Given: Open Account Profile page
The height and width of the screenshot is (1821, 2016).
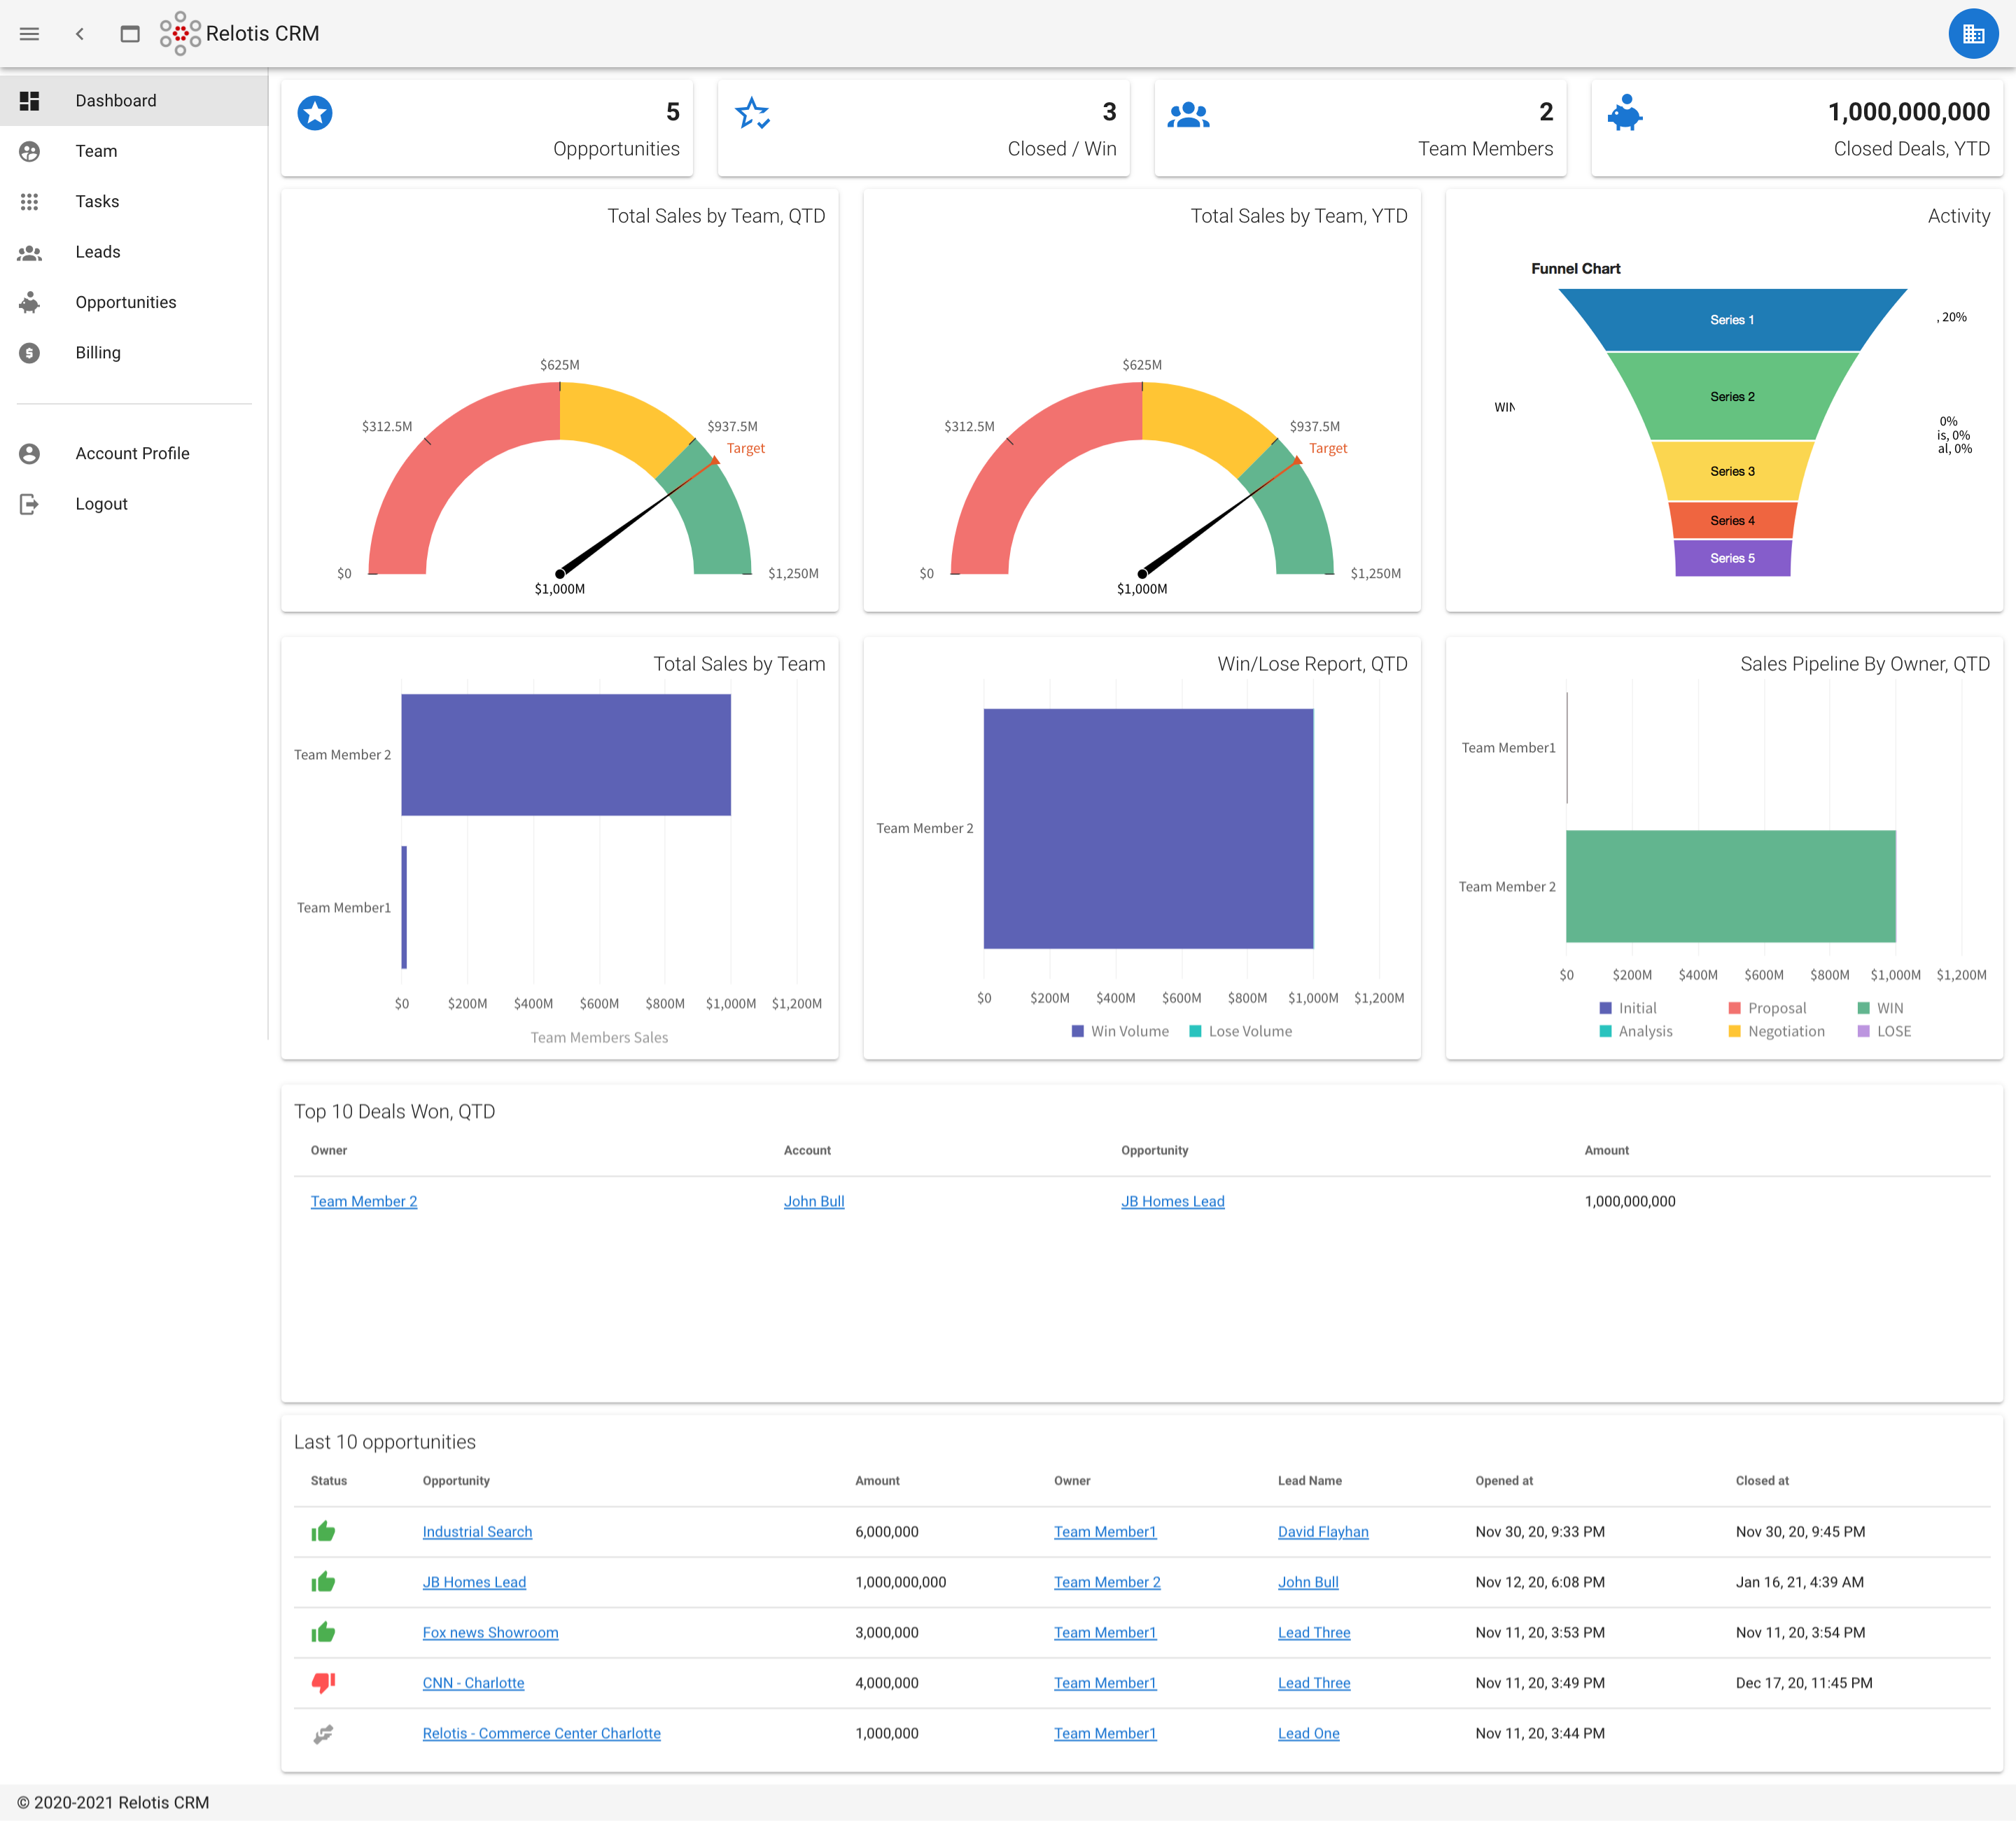Looking at the screenshot, I should pos(132,454).
